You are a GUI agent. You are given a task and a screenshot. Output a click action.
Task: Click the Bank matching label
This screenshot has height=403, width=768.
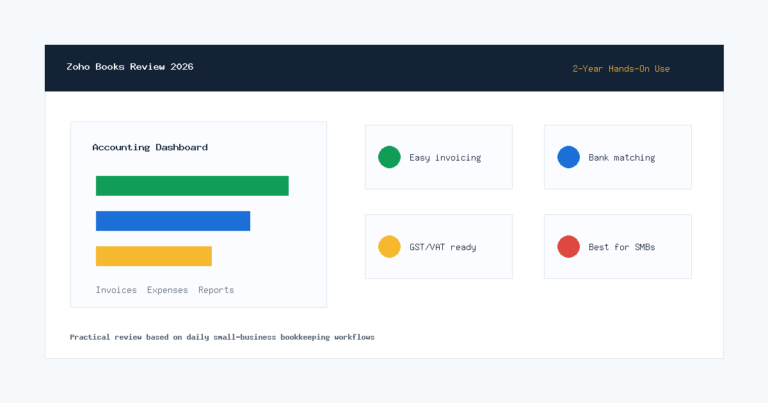(x=622, y=158)
